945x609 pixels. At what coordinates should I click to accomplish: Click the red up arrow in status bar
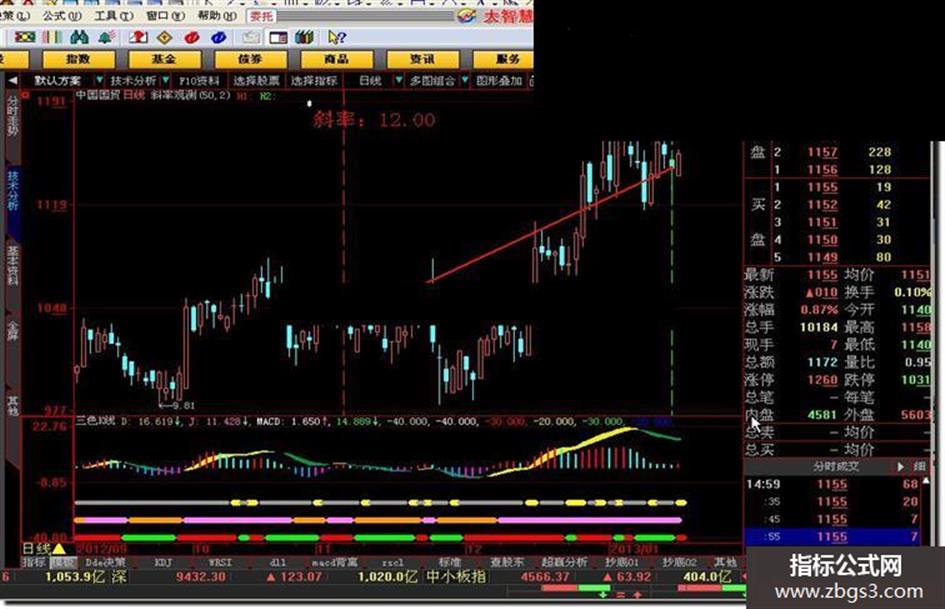pos(637,595)
